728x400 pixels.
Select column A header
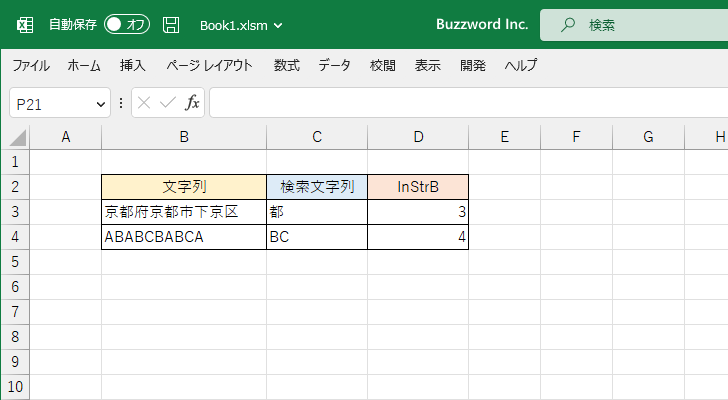coord(65,137)
